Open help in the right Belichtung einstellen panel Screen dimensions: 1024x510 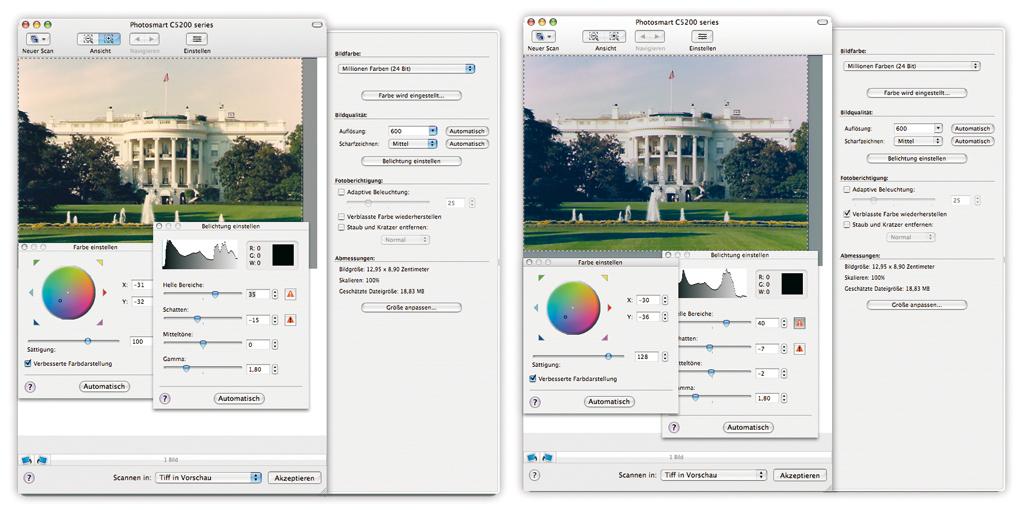coord(673,427)
